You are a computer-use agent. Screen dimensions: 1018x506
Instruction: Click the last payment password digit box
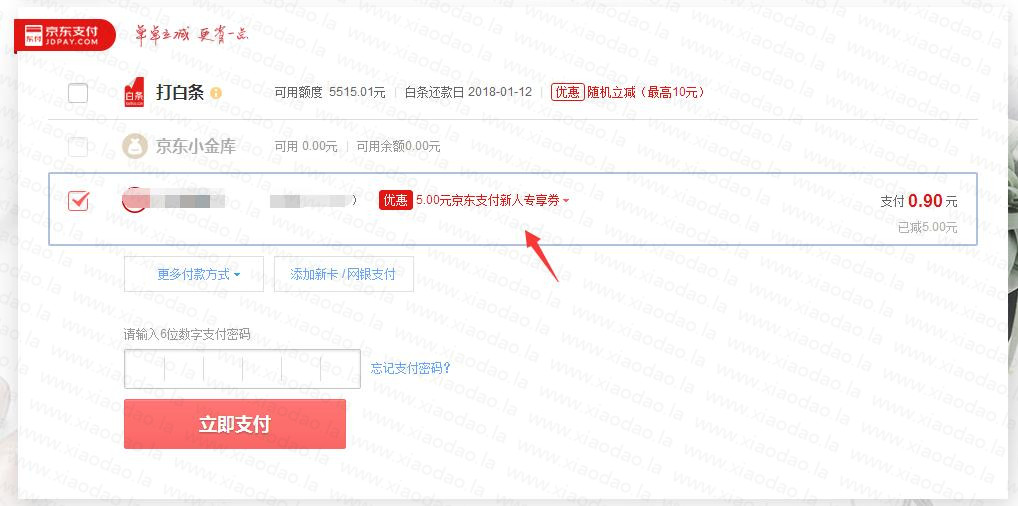[340, 369]
